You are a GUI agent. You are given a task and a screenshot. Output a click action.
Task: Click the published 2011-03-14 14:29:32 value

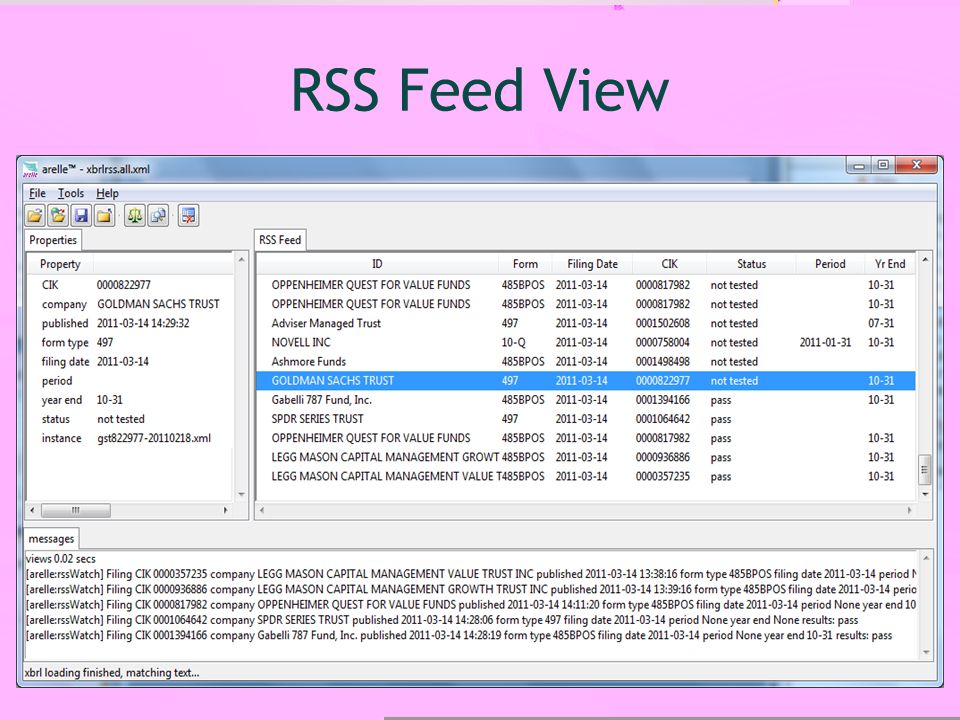[143, 323]
